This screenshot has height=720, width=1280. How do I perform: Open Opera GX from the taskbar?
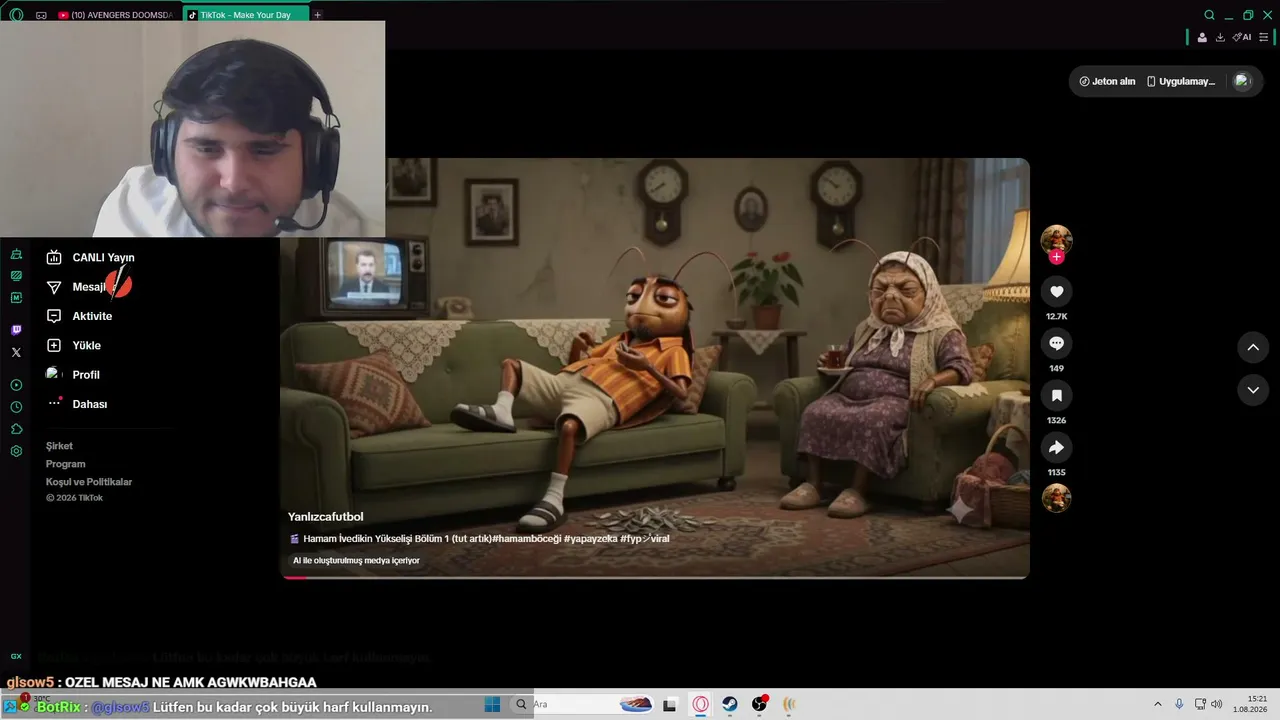[700, 704]
